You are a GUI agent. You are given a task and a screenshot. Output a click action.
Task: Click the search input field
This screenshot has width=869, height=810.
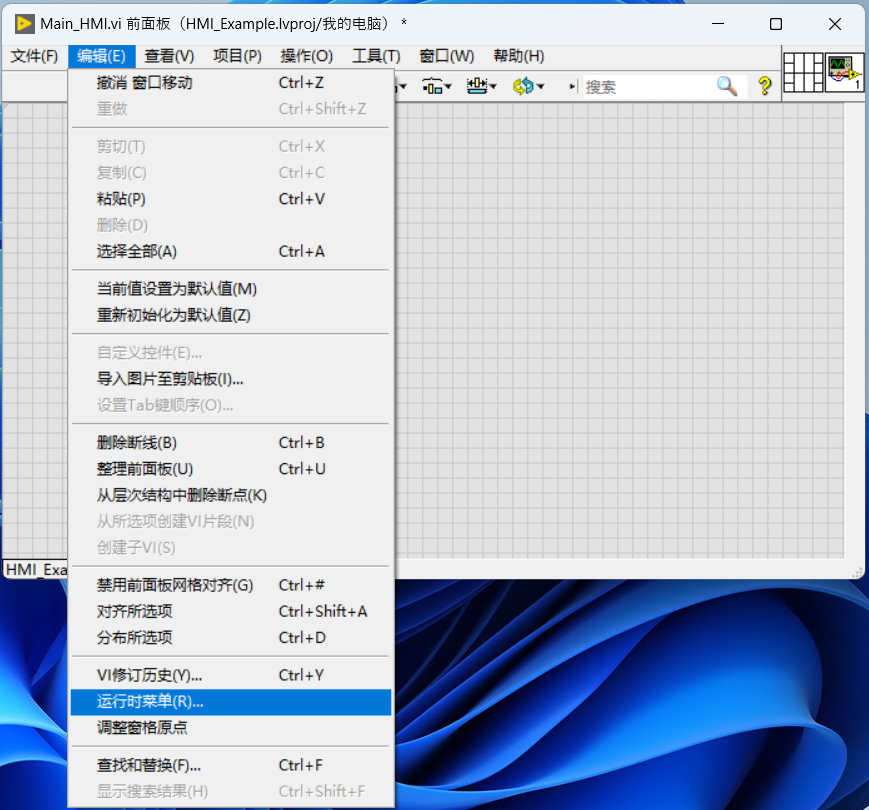point(648,87)
